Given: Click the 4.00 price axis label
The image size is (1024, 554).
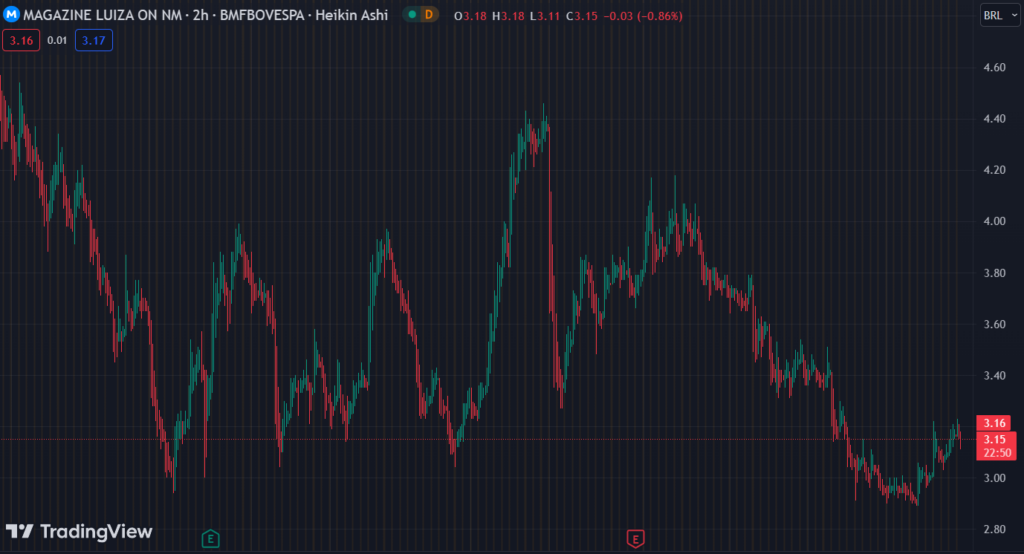Looking at the screenshot, I should click(x=994, y=221).
